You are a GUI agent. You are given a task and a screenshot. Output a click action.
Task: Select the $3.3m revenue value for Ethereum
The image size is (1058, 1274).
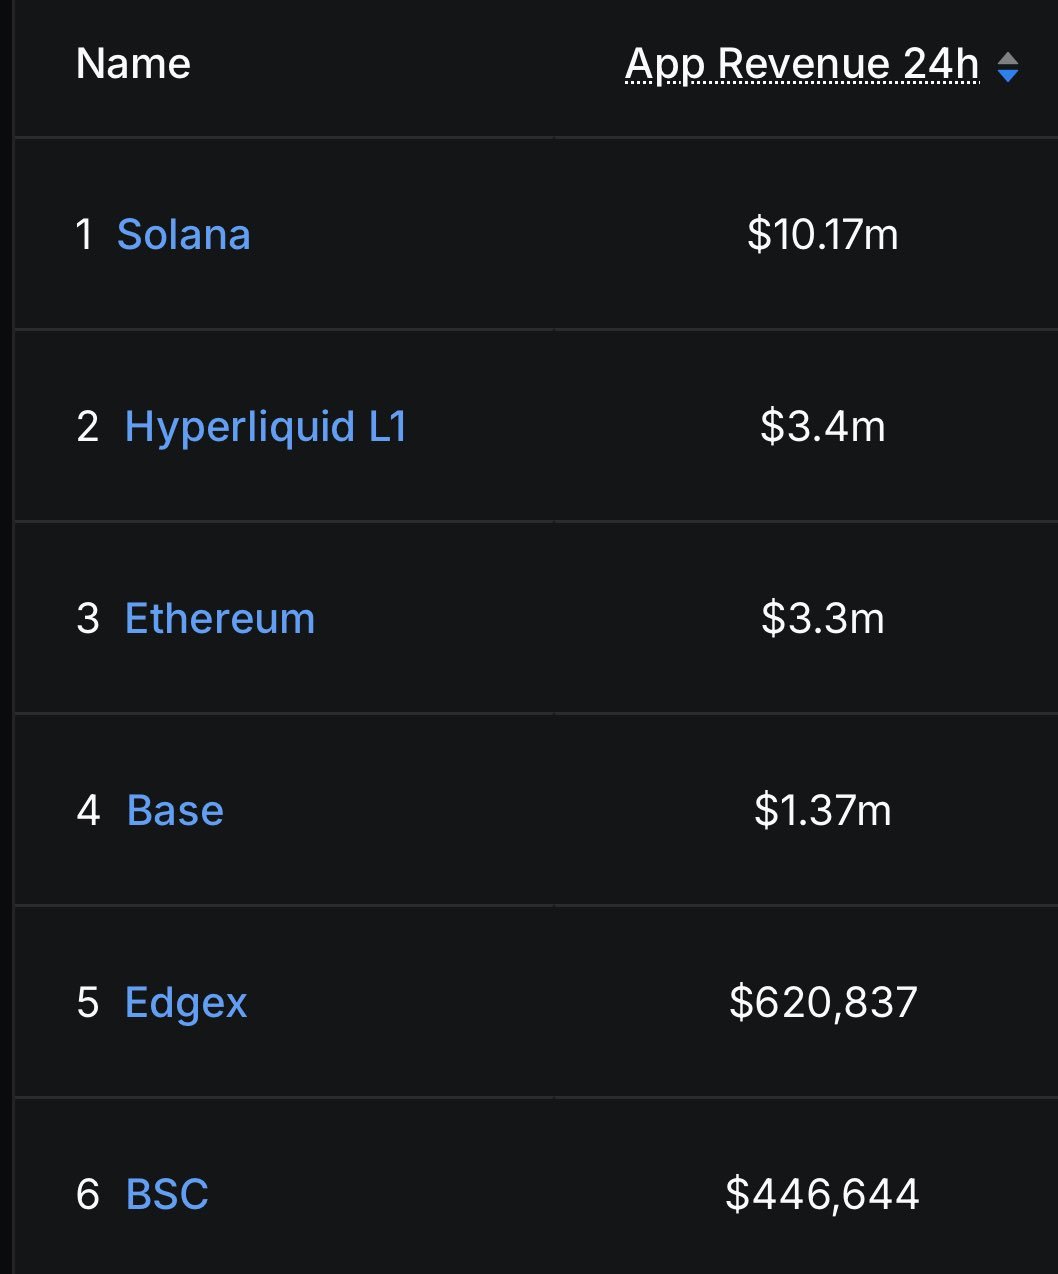click(824, 618)
